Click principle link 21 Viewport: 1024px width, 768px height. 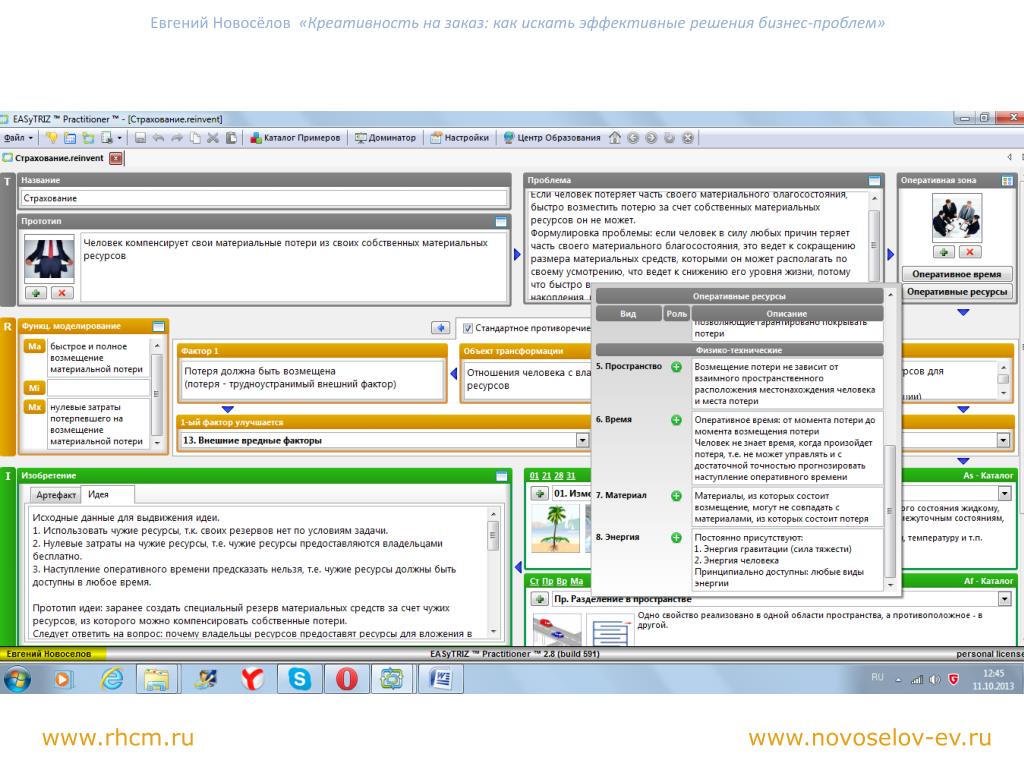click(547, 475)
